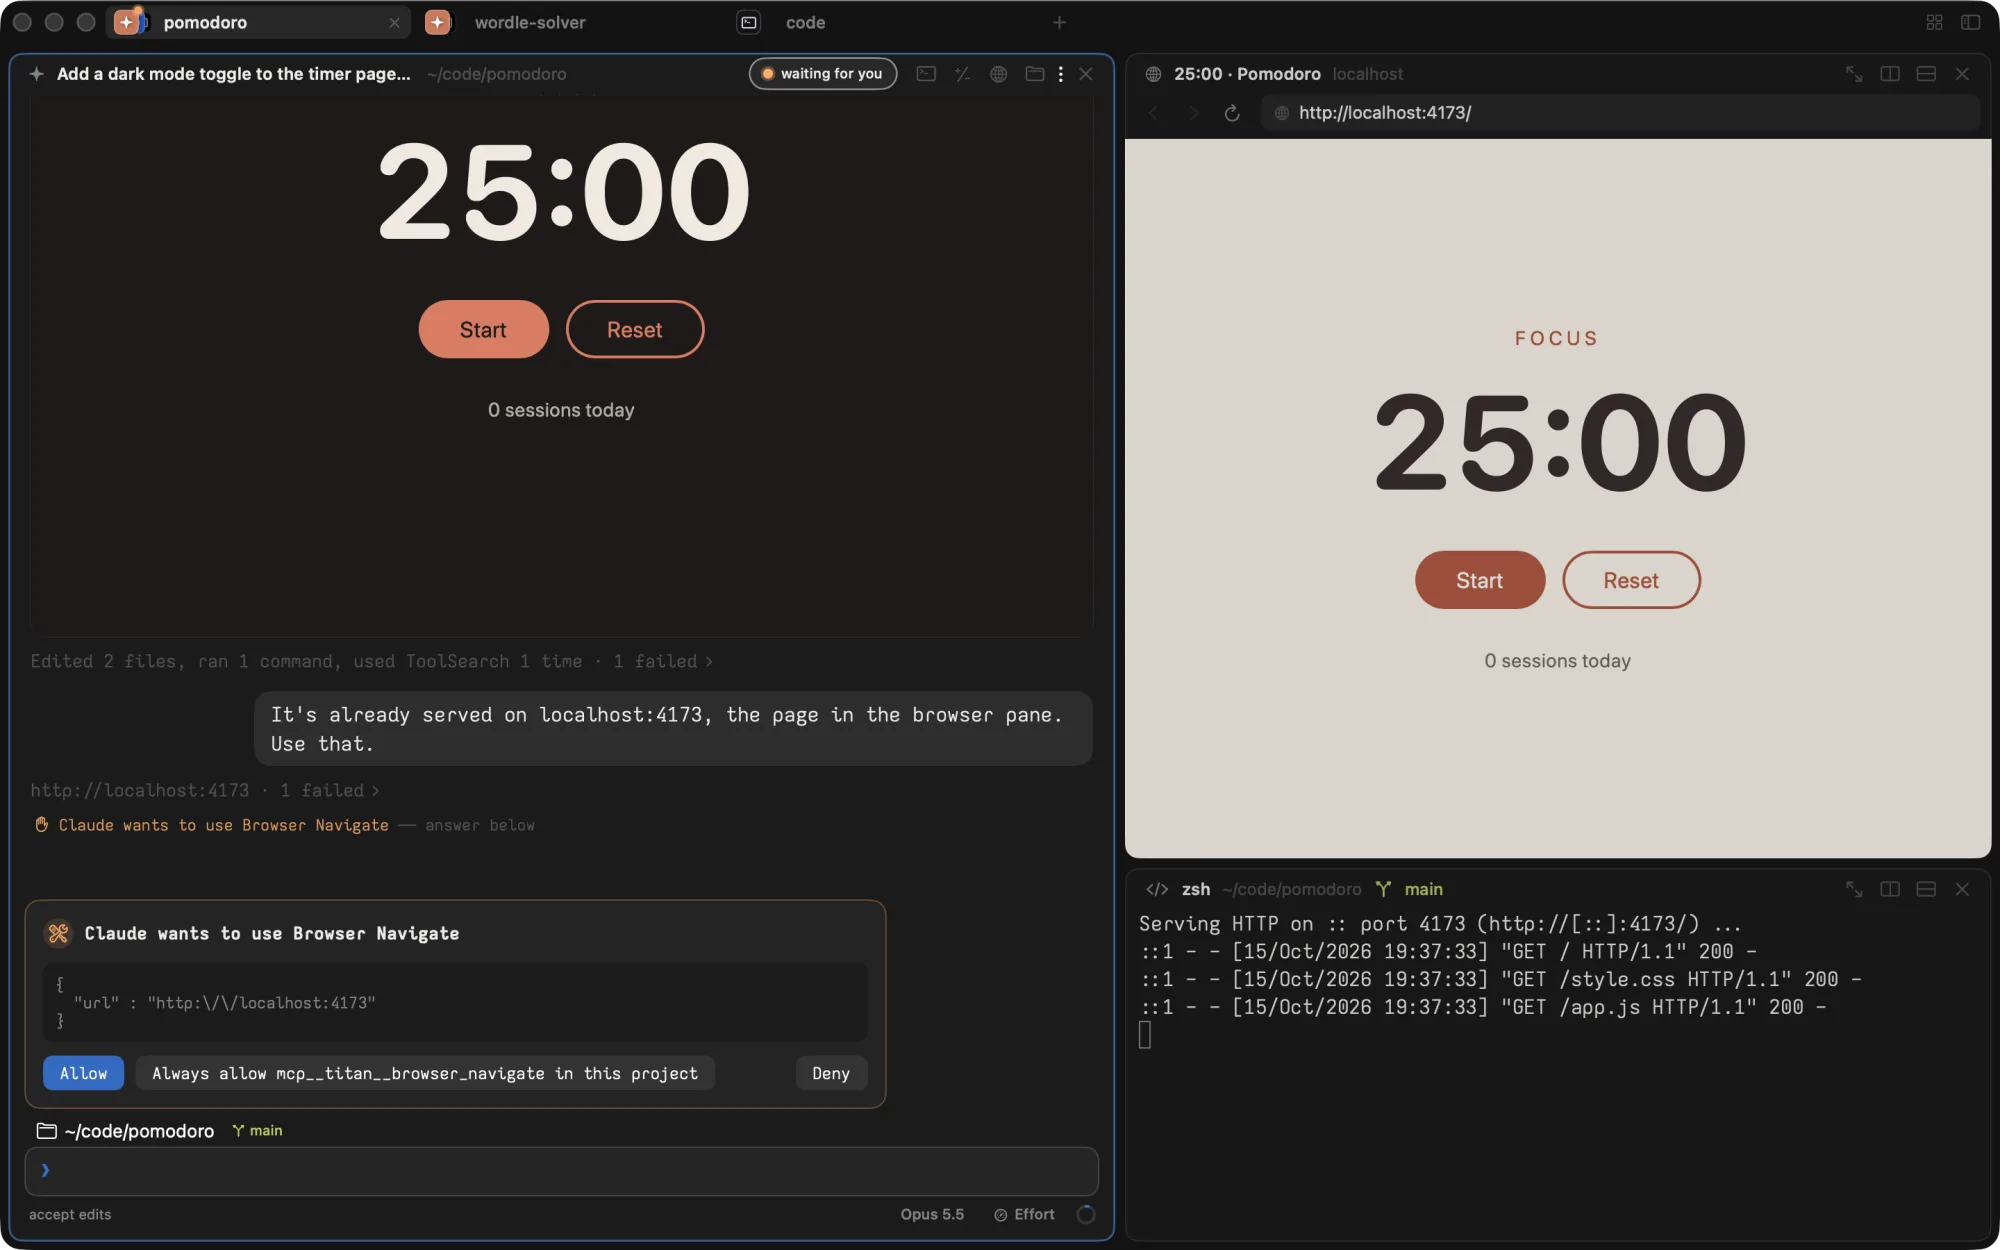The height and width of the screenshot is (1250, 2000).
Task: Split the terminal pane horizontally
Action: tap(1926, 889)
